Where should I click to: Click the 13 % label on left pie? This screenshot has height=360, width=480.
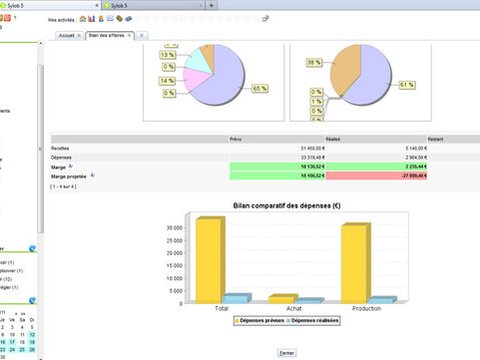(168, 55)
